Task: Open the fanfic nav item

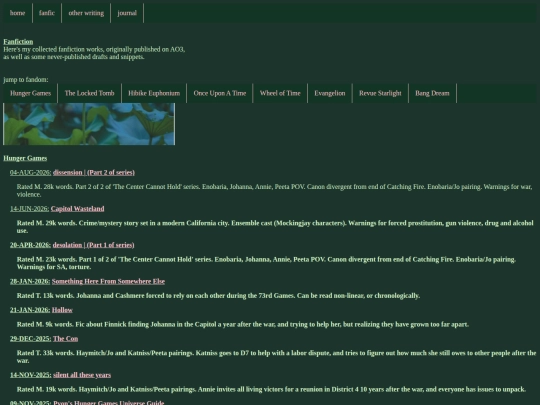Action: pyautogui.click(x=47, y=13)
